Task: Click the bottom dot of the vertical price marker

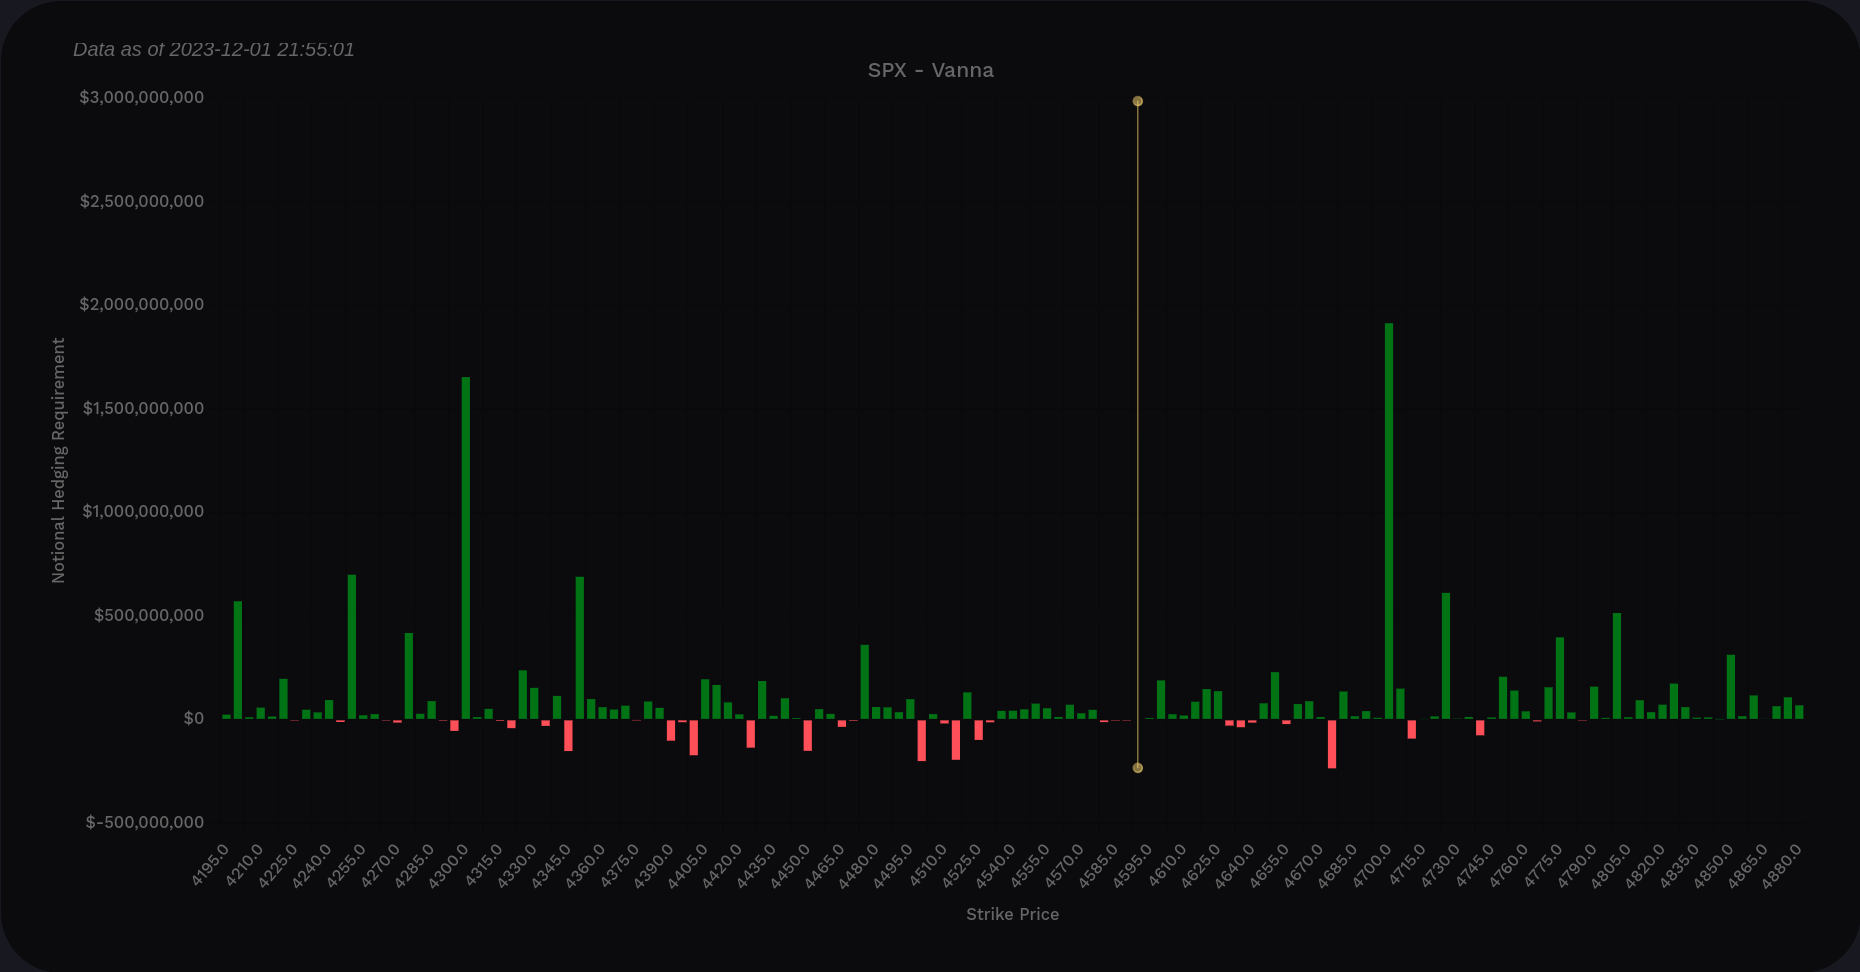Action: [x=1138, y=768]
